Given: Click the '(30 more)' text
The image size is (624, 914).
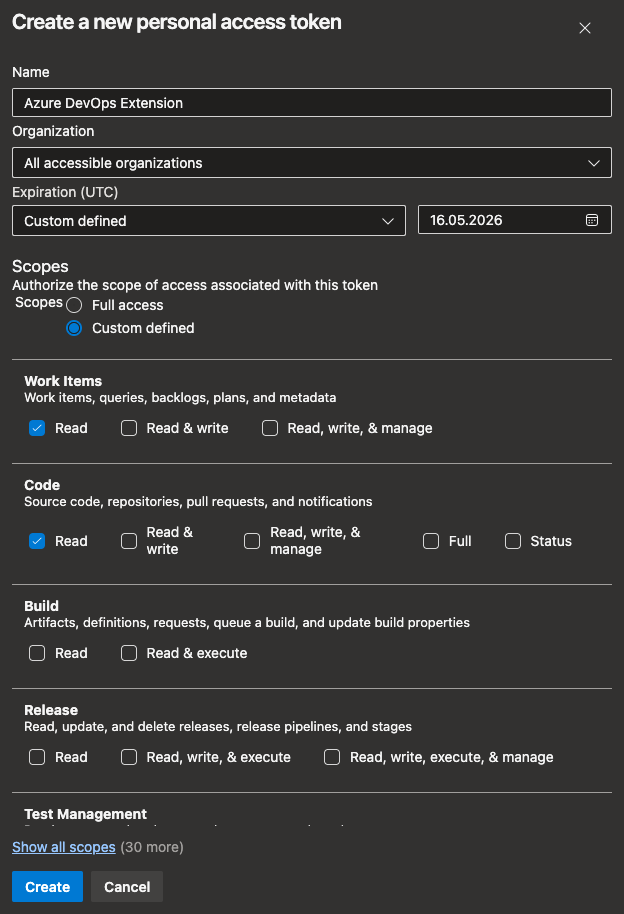Looking at the screenshot, I should point(152,847).
